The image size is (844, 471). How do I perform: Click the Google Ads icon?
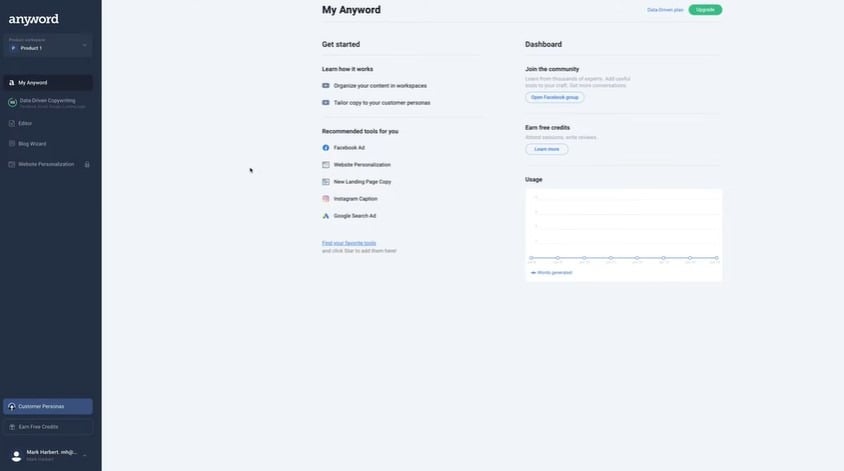[326, 216]
